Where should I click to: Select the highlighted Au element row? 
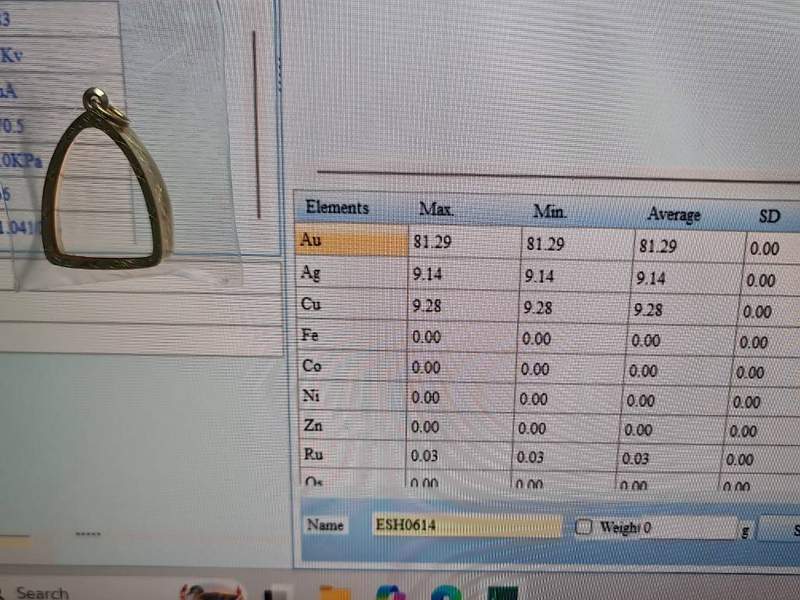350,241
